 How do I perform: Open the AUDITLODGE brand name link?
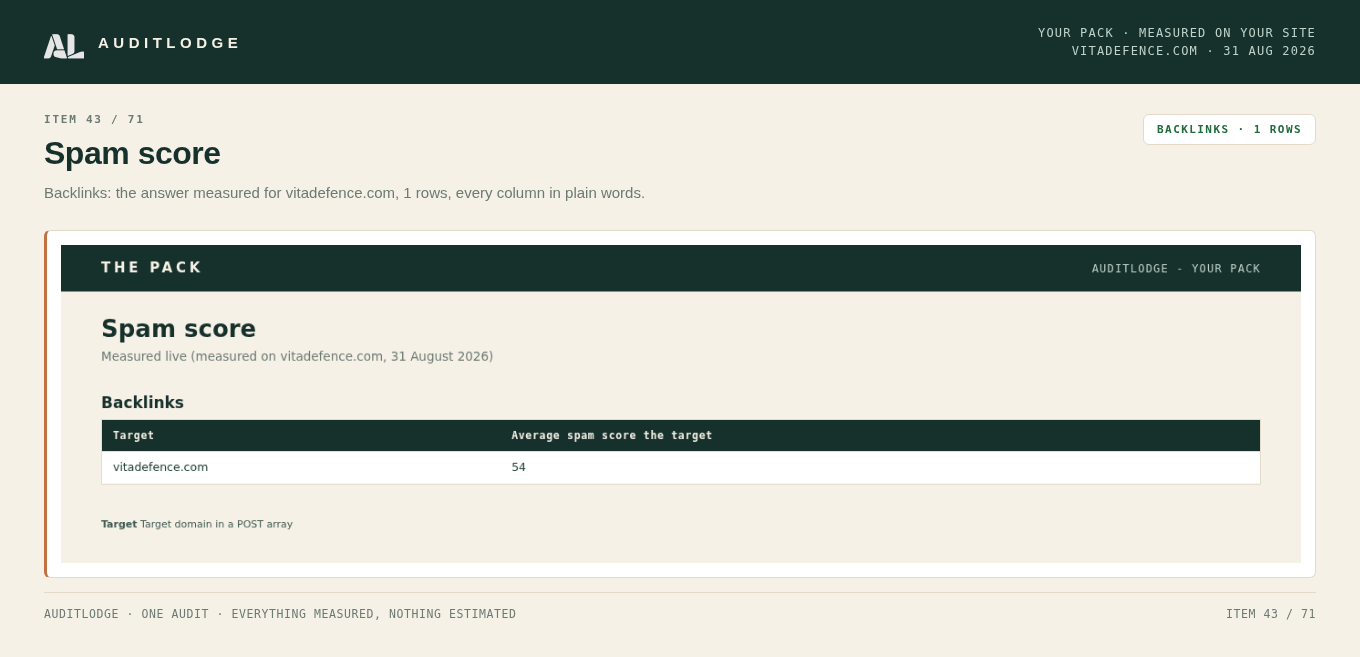169,43
